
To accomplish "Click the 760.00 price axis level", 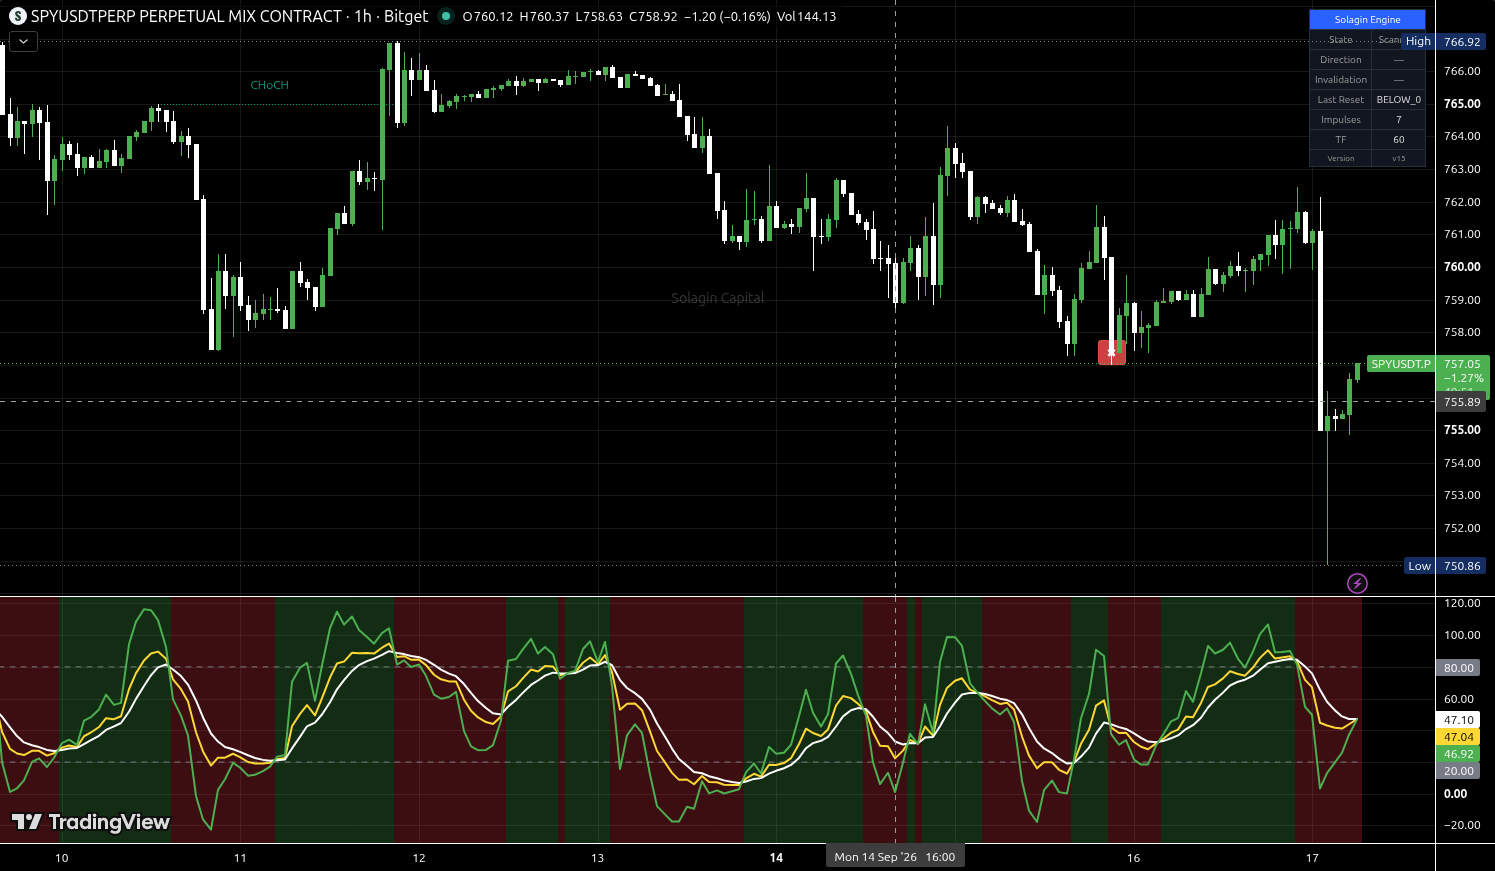I will [1462, 267].
